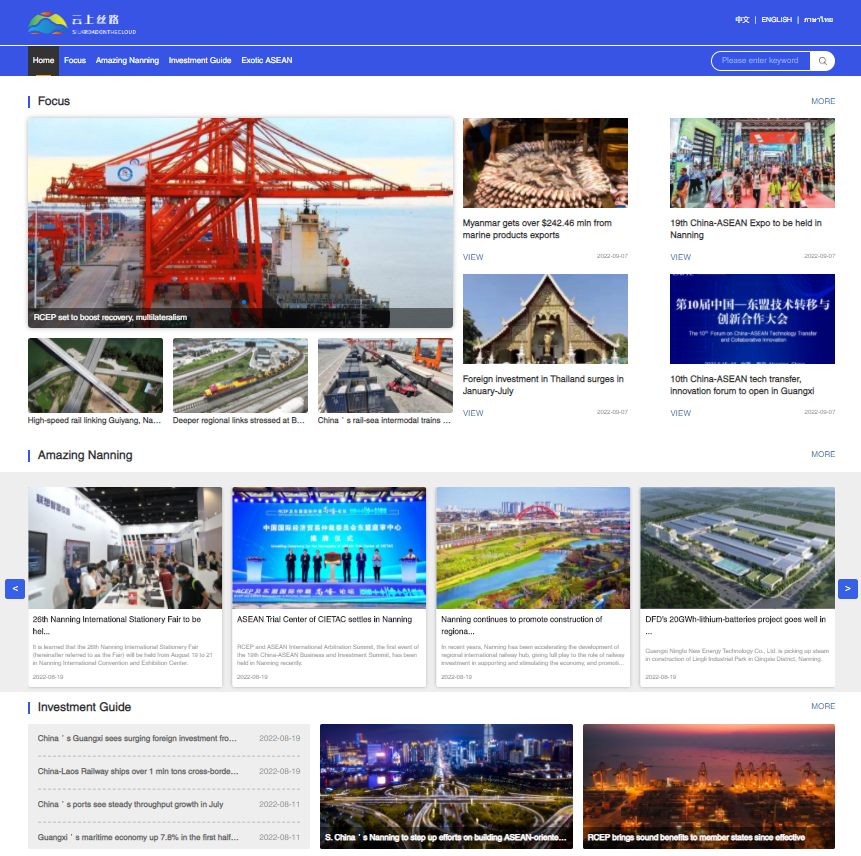Viewport: 861px width, 856px height.
Task: Select Exotic ASEAN in navigation bar
Action: pyautogui.click(x=267, y=61)
